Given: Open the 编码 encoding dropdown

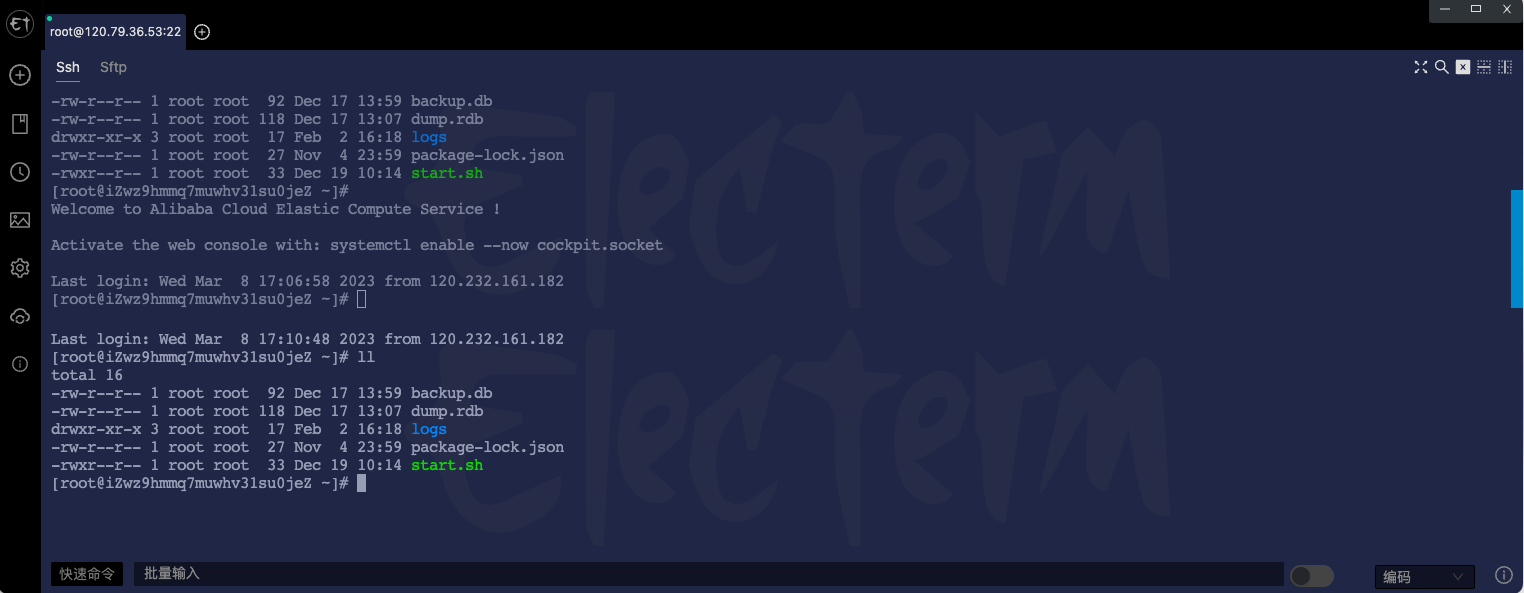Looking at the screenshot, I should tap(1424, 576).
